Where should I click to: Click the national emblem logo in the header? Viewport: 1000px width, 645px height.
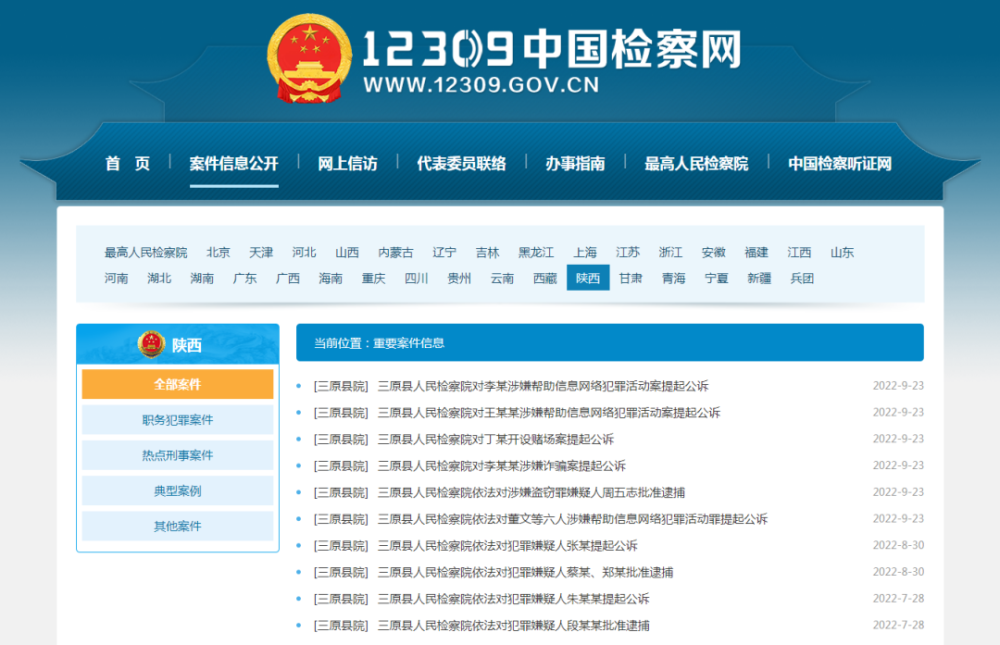click(x=309, y=59)
